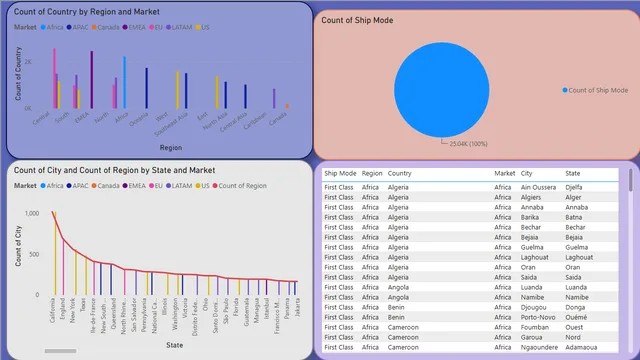Screen dimensions: 640x360
Task: Select the Namibe city cell
Action: [x=532, y=297]
